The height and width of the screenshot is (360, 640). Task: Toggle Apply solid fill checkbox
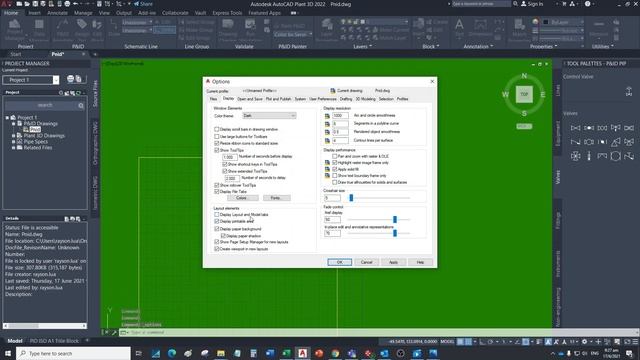[x=335, y=169]
